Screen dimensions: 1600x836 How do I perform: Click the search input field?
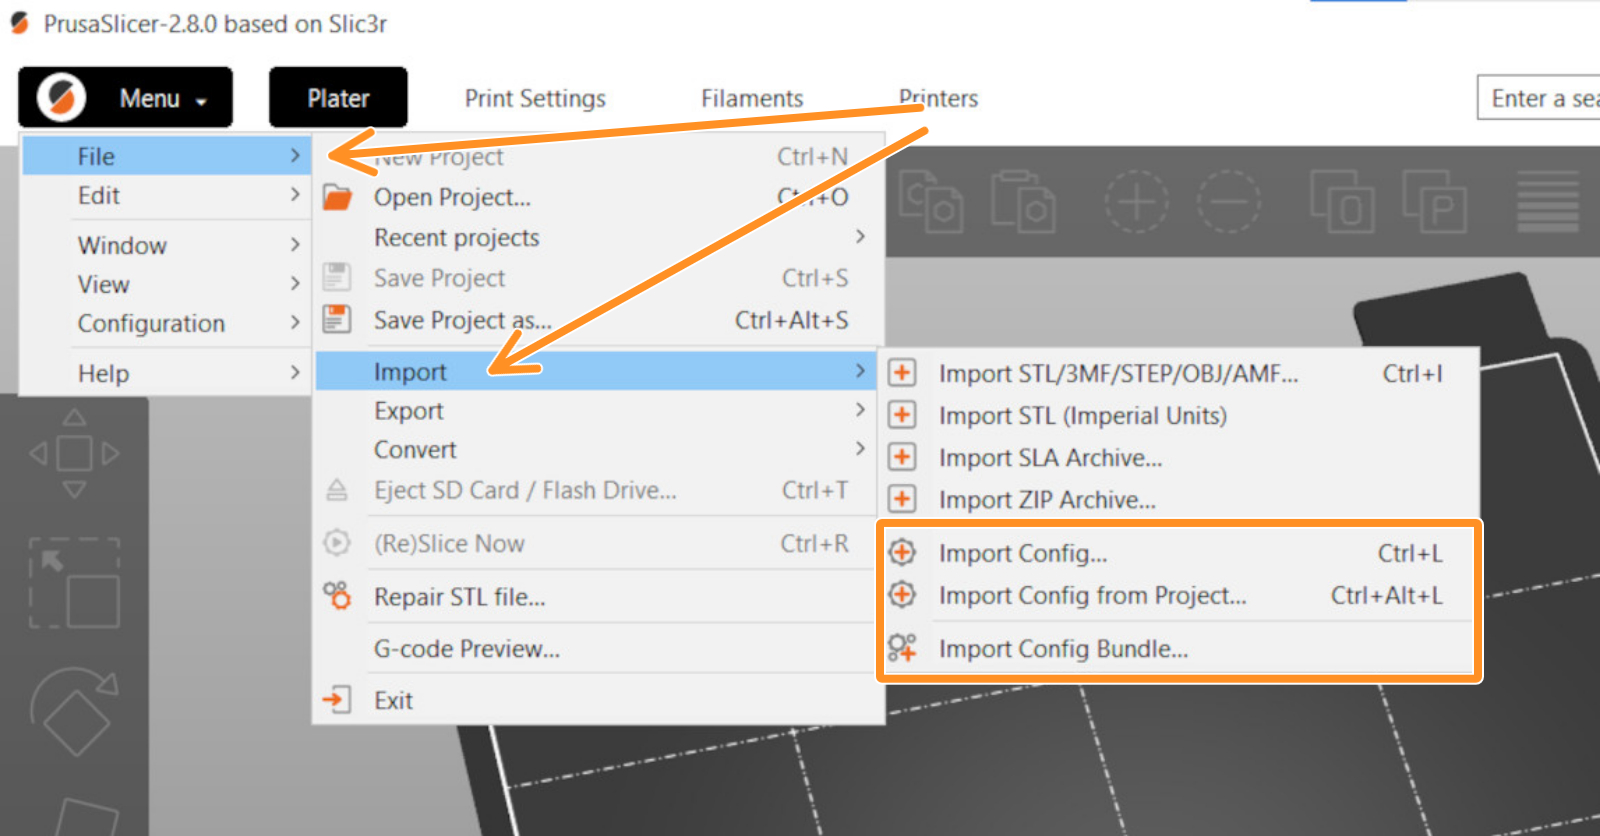pyautogui.click(x=1539, y=98)
